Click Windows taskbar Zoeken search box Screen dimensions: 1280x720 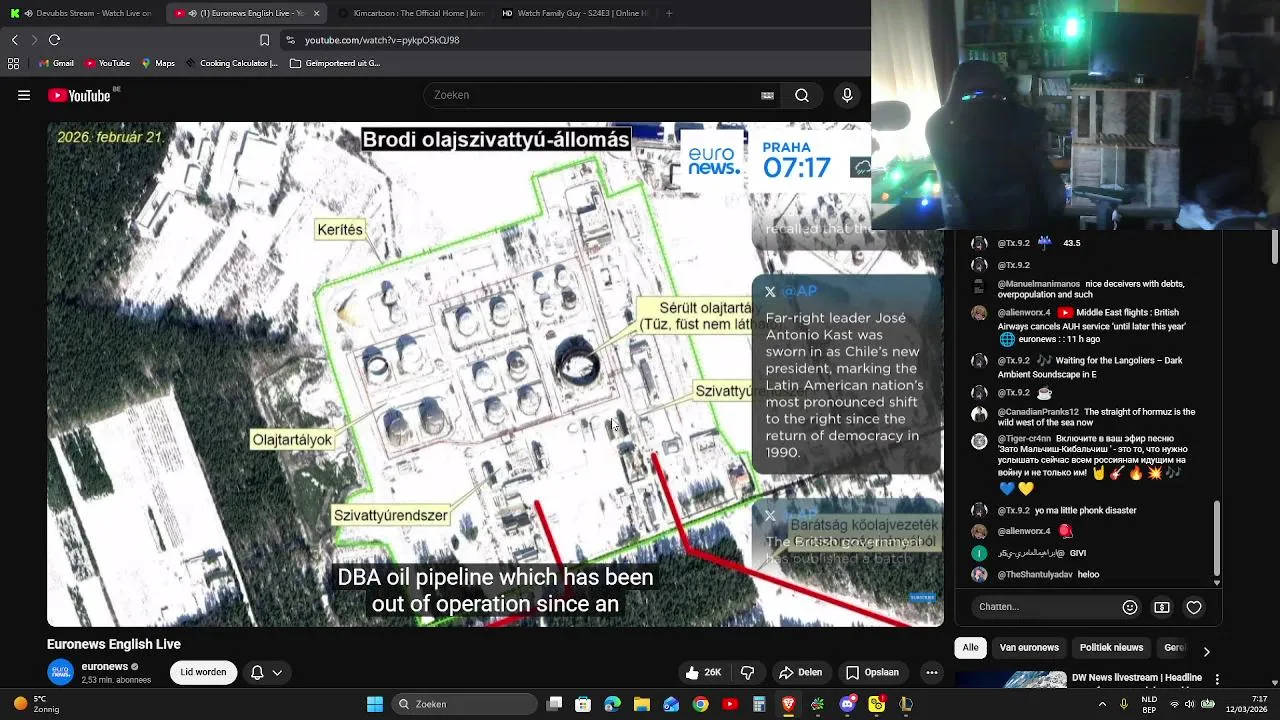tap(464, 704)
